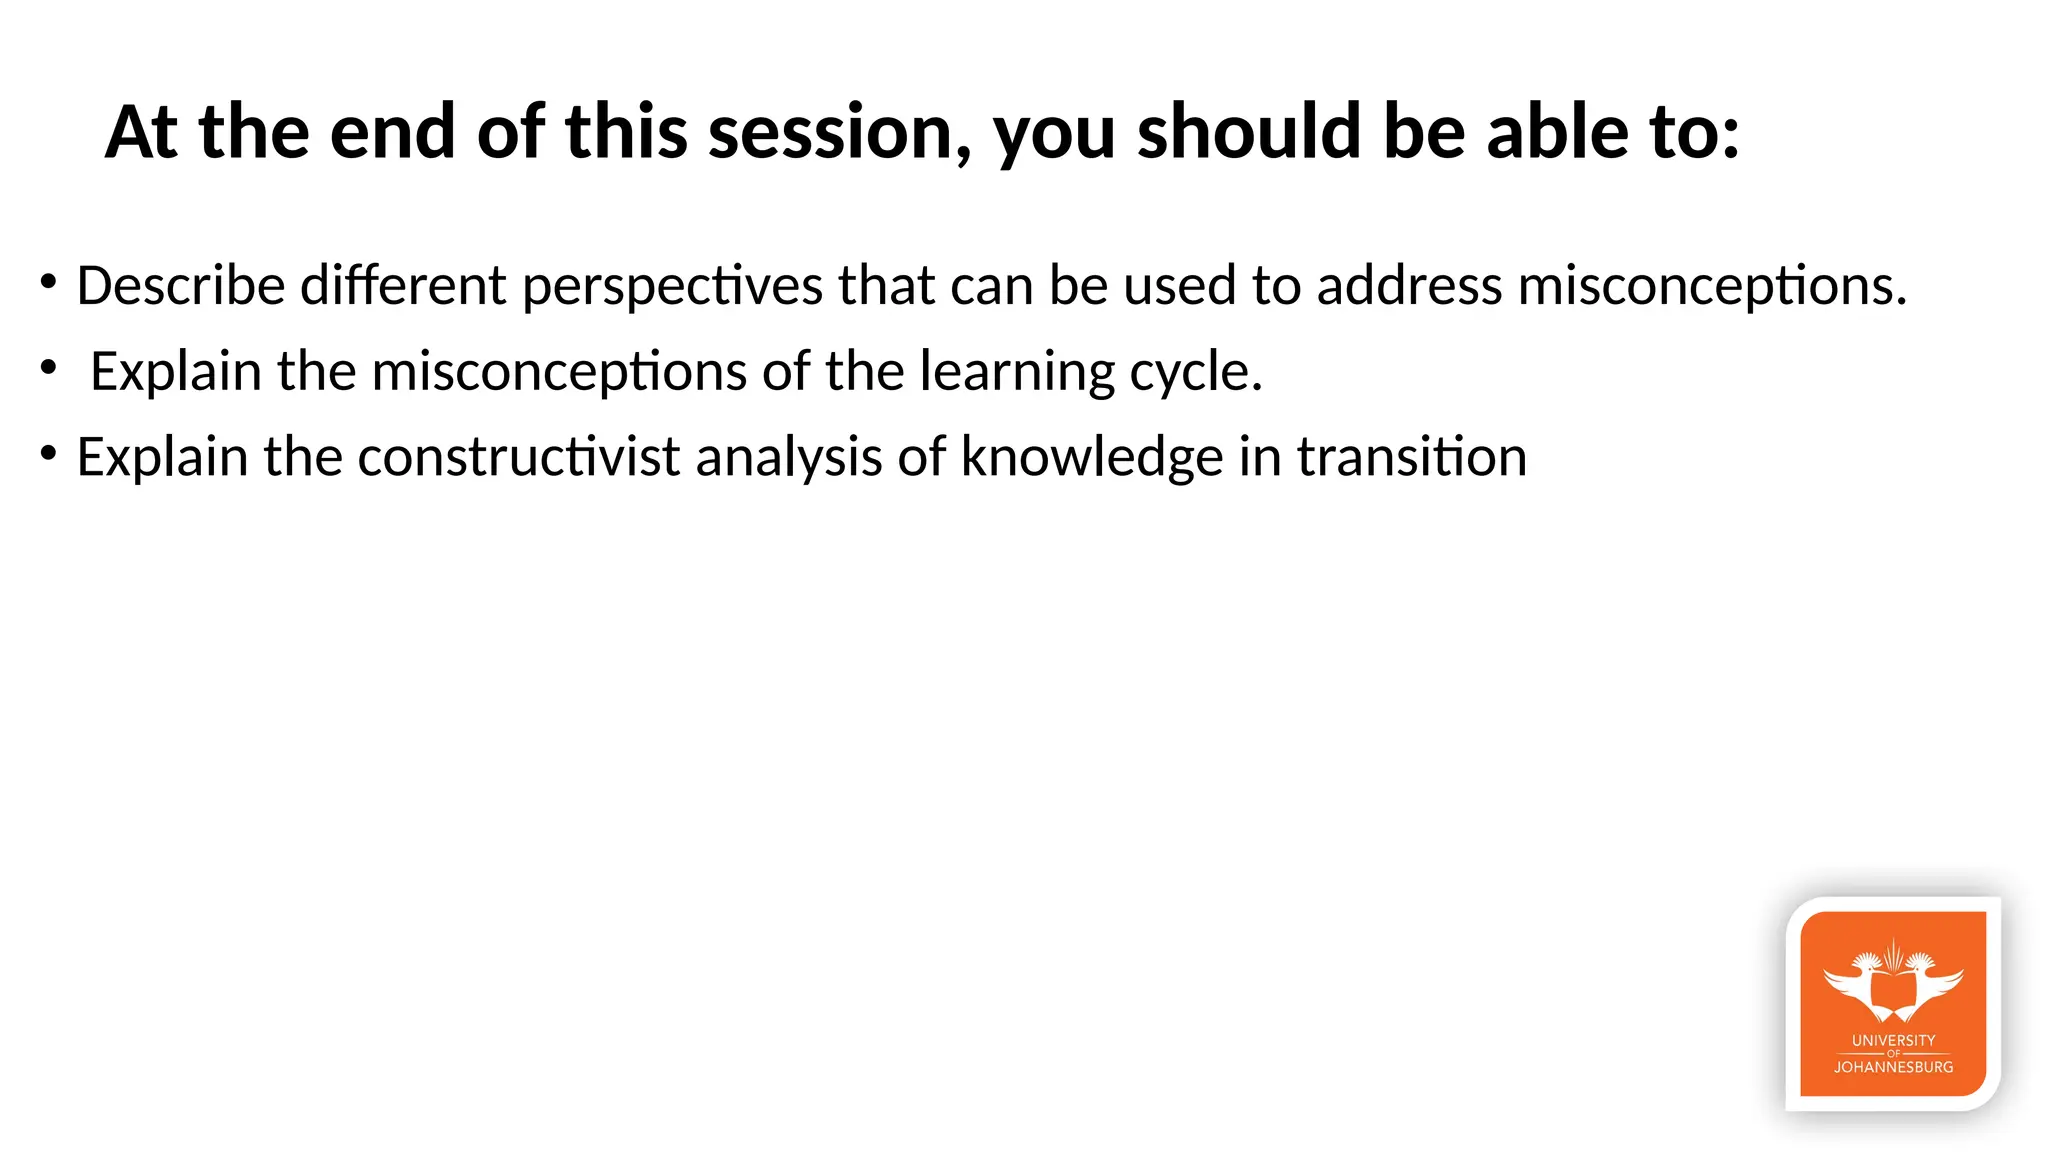Click 'At the end' in title

[282, 132]
